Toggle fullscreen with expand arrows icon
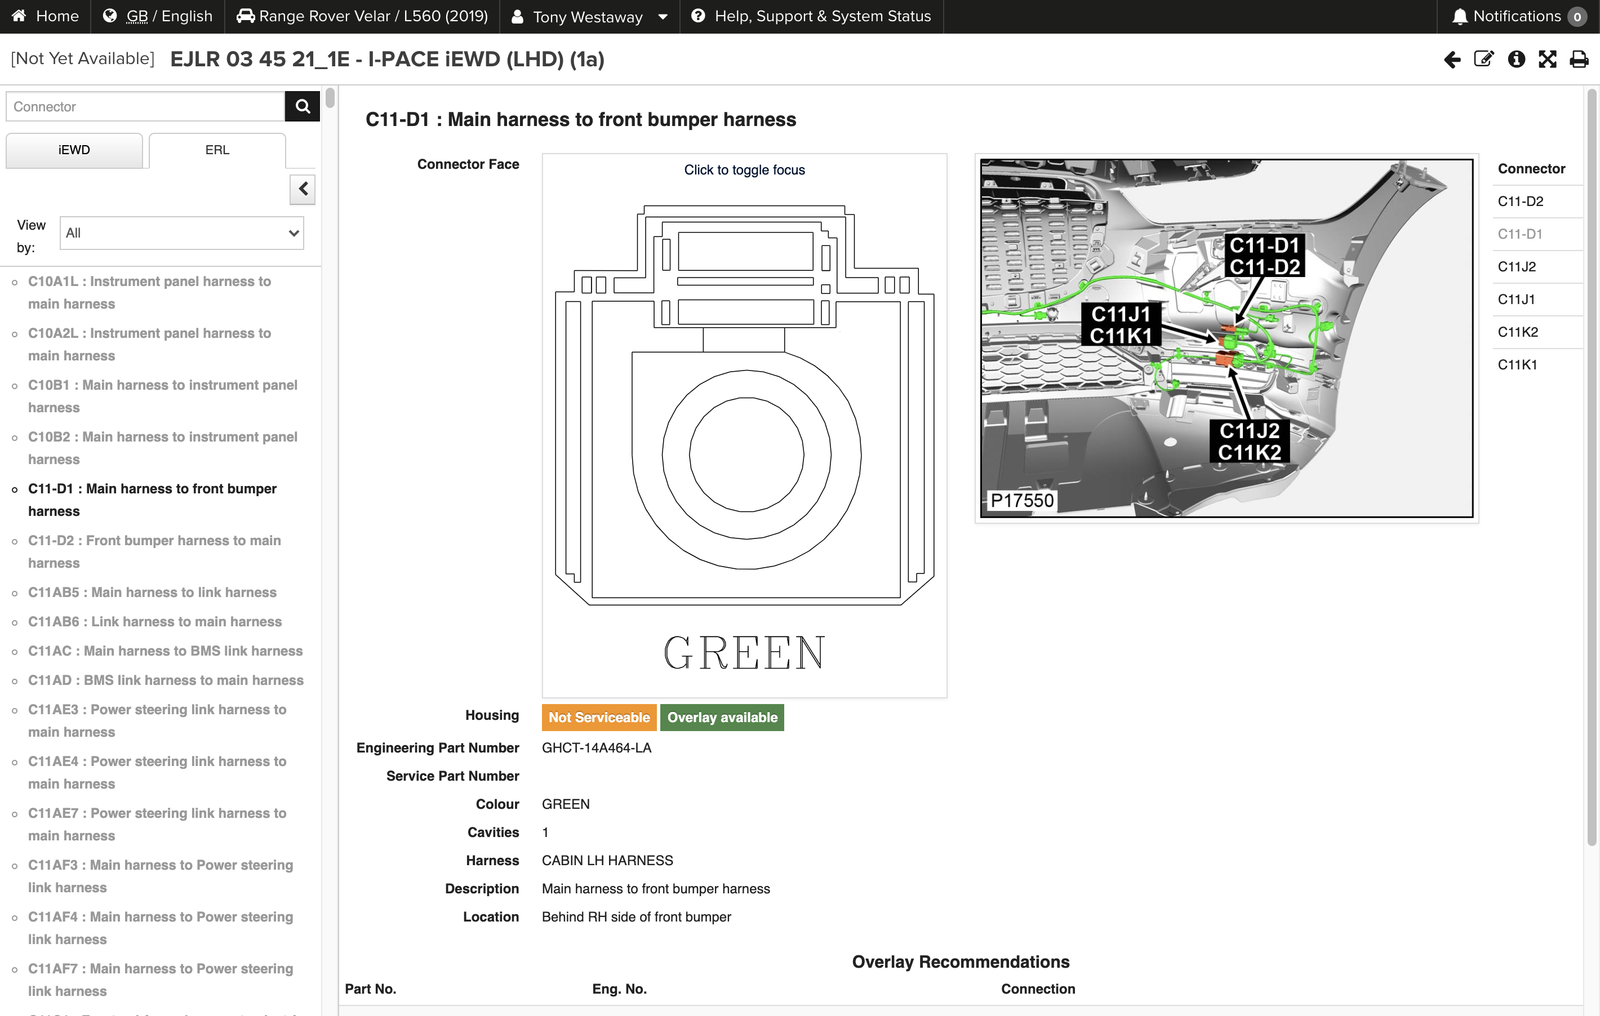 tap(1547, 60)
